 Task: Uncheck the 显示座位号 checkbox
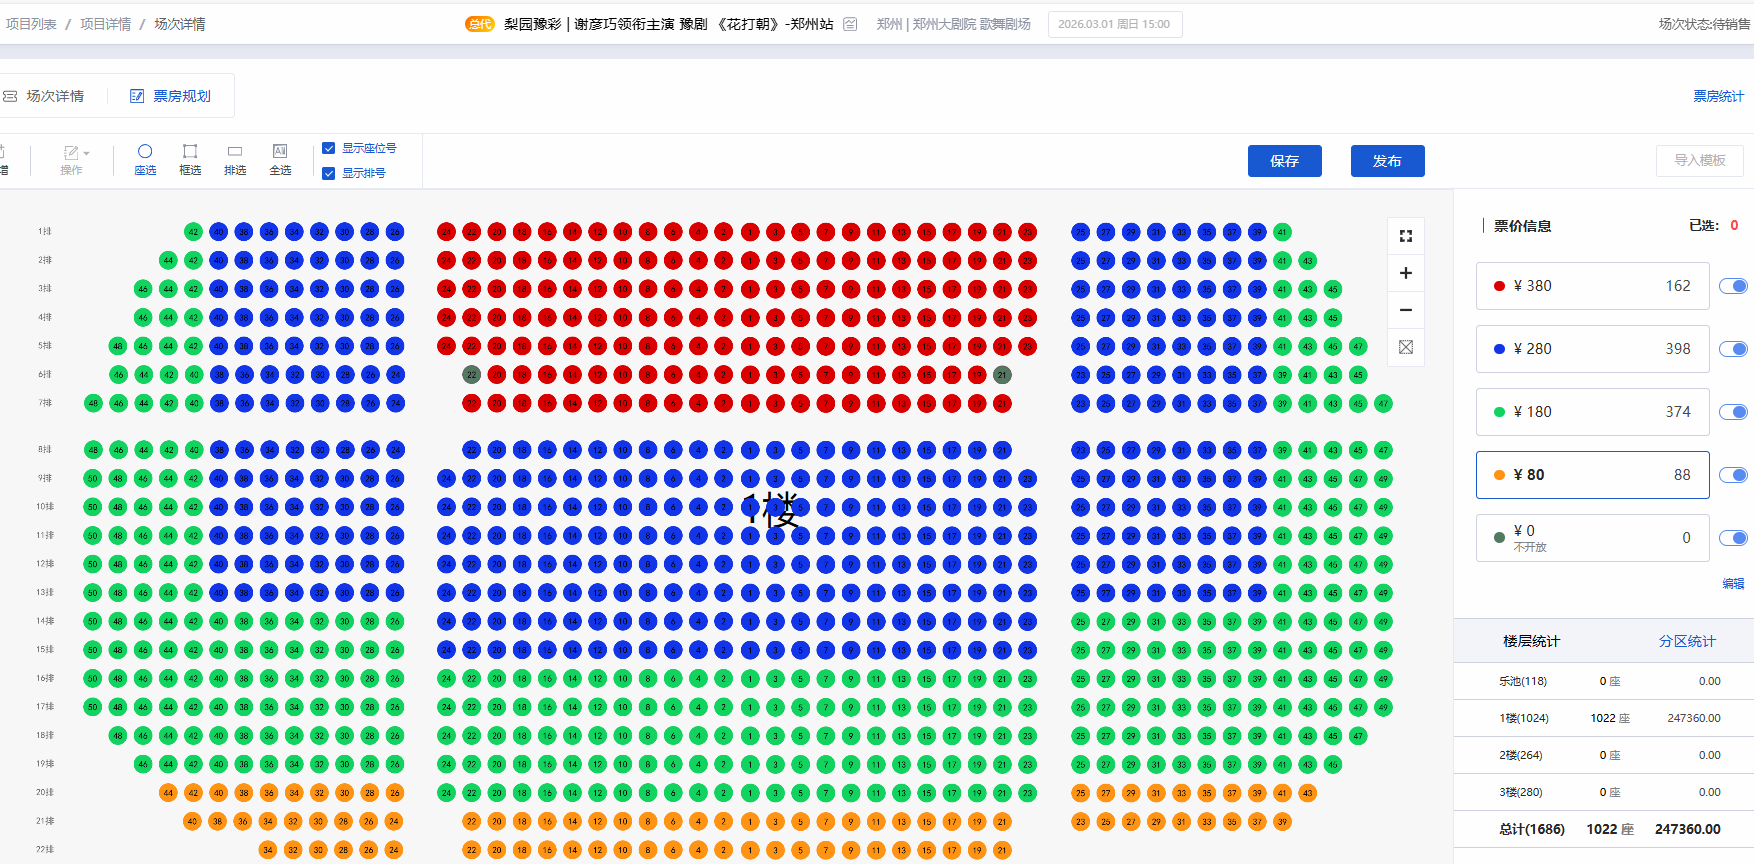[x=328, y=148]
